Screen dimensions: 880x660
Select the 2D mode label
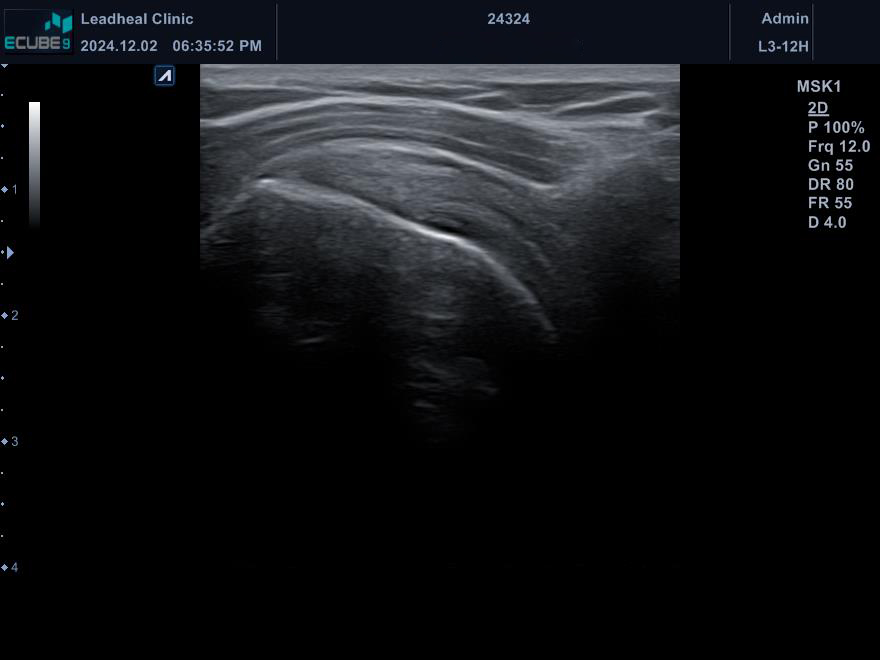pos(818,108)
